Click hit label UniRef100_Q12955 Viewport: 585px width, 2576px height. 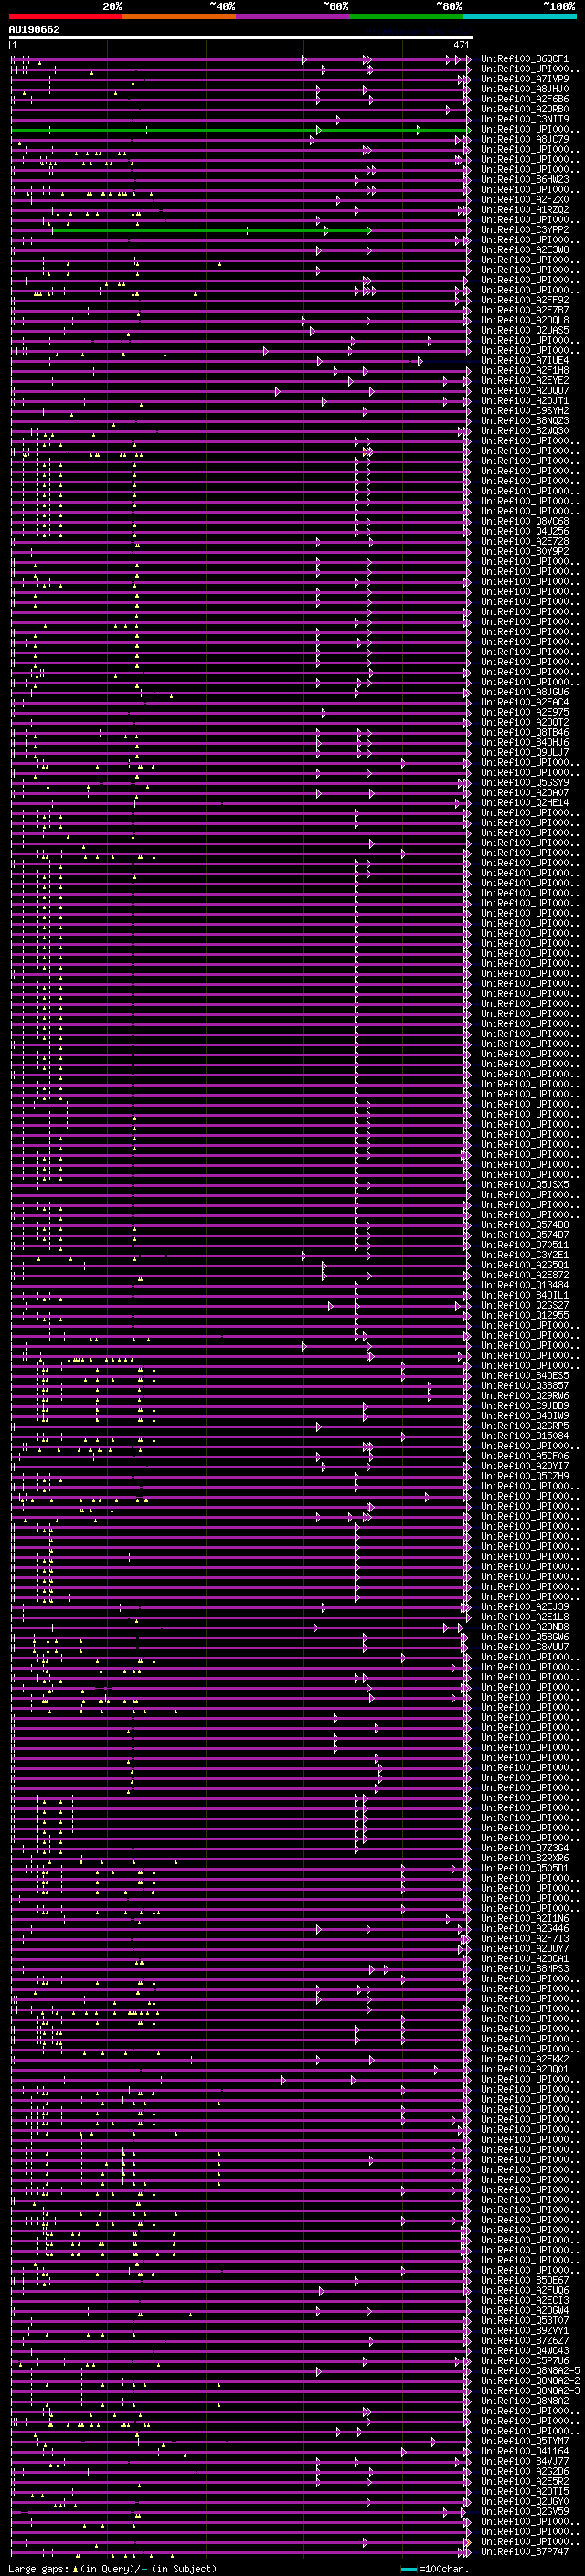pyautogui.click(x=525, y=1315)
